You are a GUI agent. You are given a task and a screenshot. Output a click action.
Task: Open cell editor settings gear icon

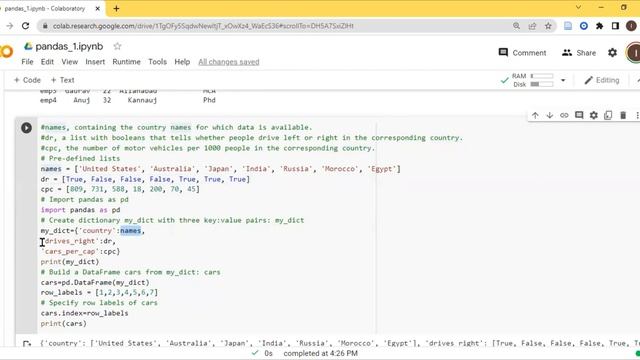[593, 116]
